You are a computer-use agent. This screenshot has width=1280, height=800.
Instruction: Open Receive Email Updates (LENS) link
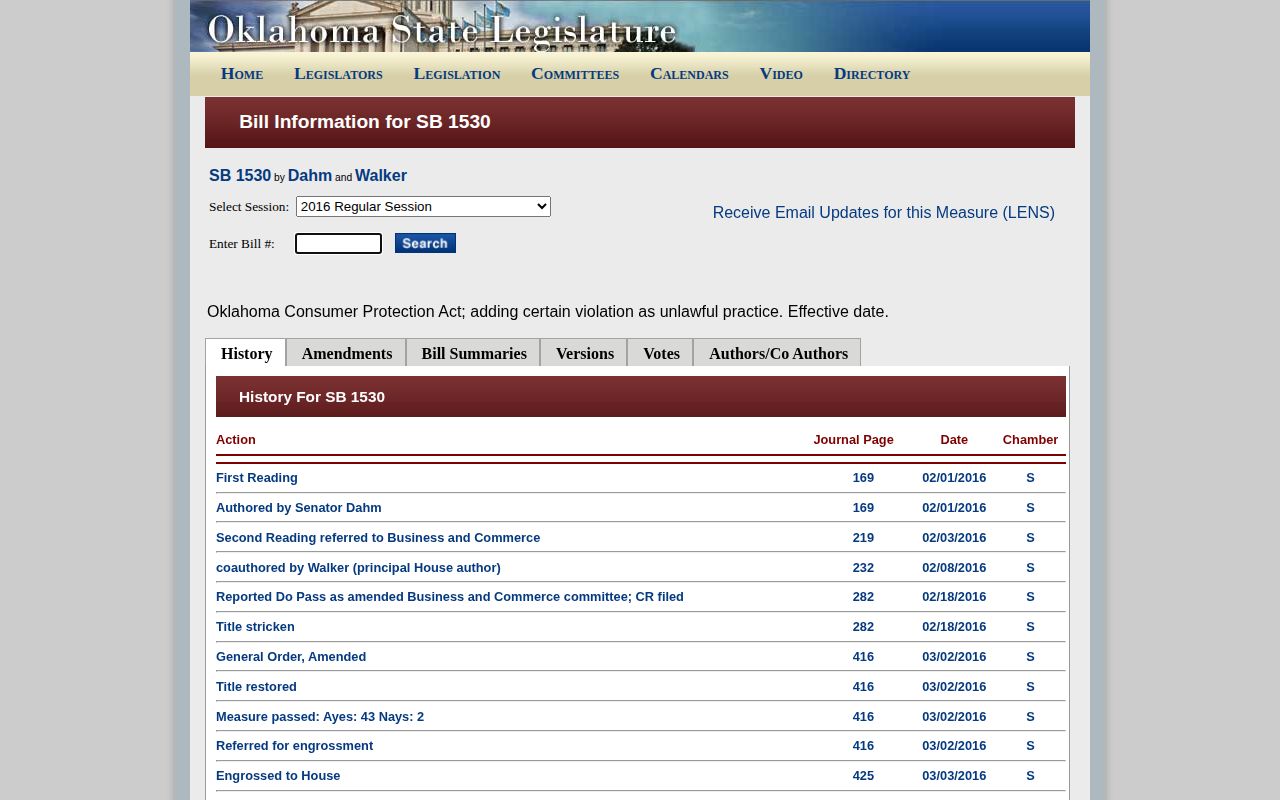tap(883, 212)
